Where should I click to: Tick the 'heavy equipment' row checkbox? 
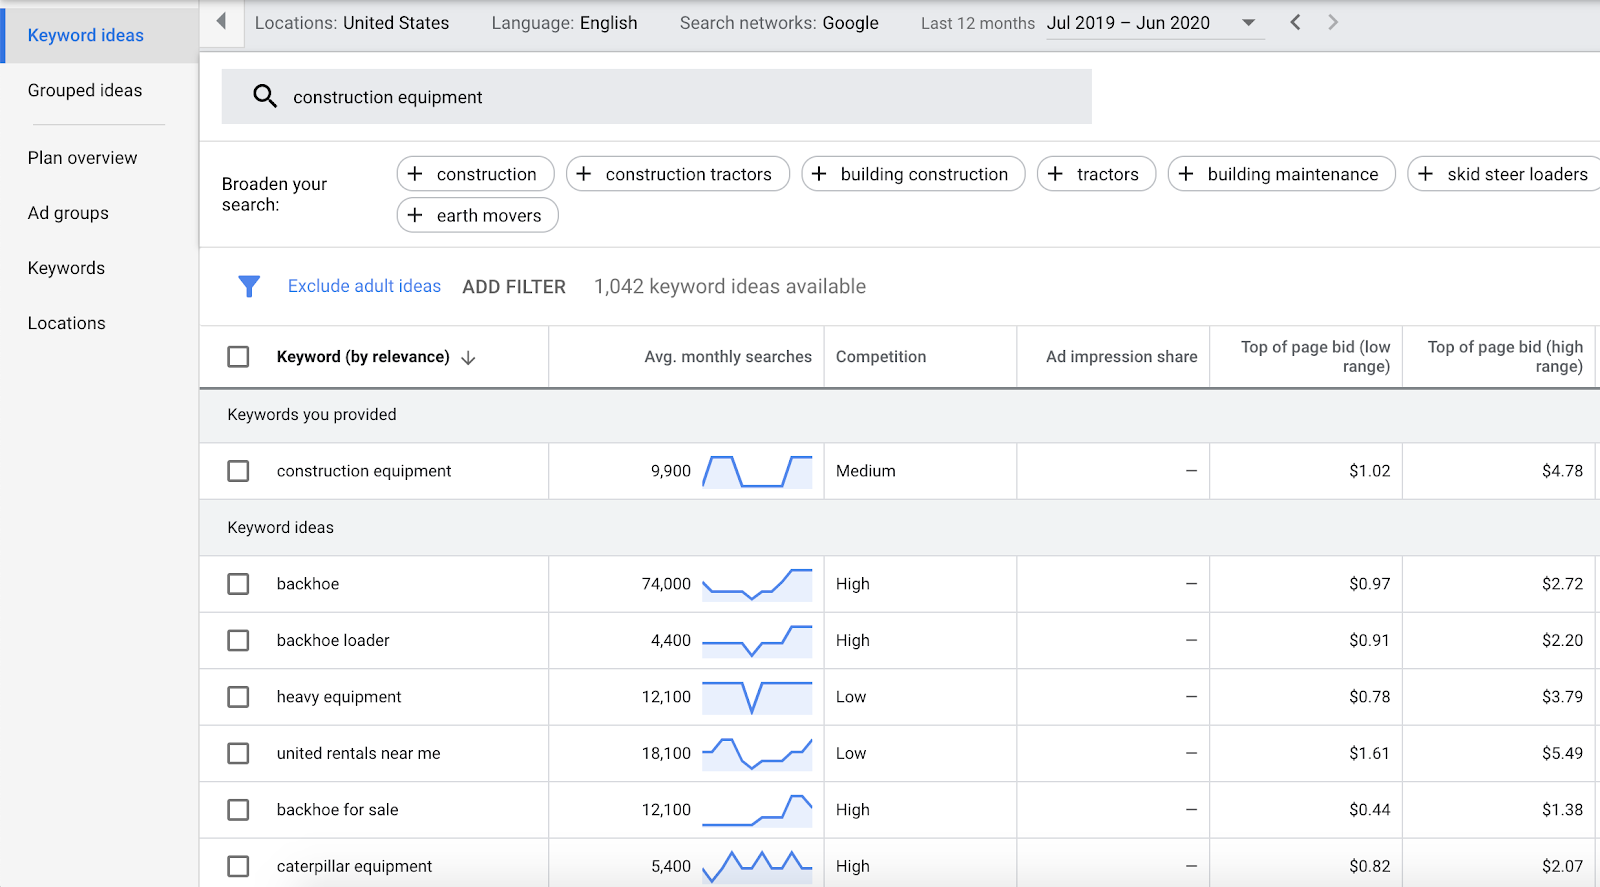point(238,697)
